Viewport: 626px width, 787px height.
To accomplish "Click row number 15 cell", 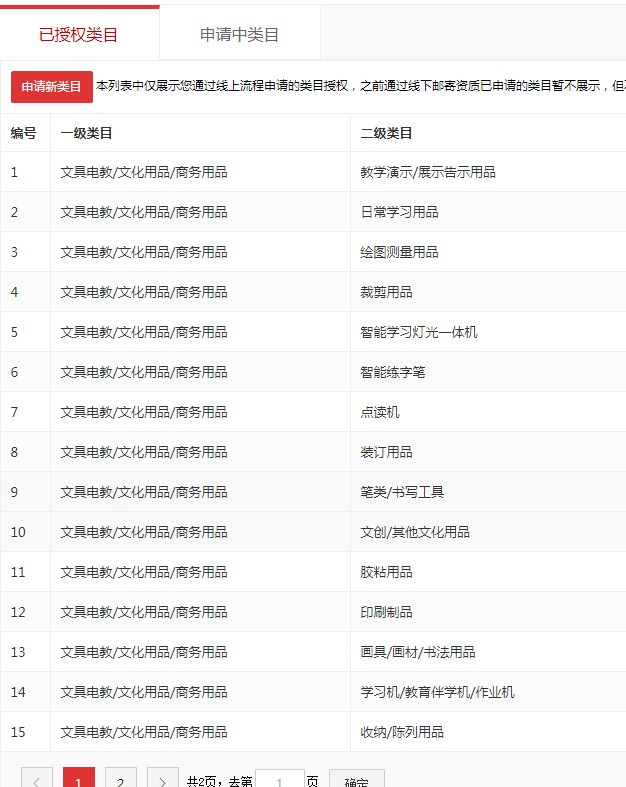I will click(x=25, y=732).
